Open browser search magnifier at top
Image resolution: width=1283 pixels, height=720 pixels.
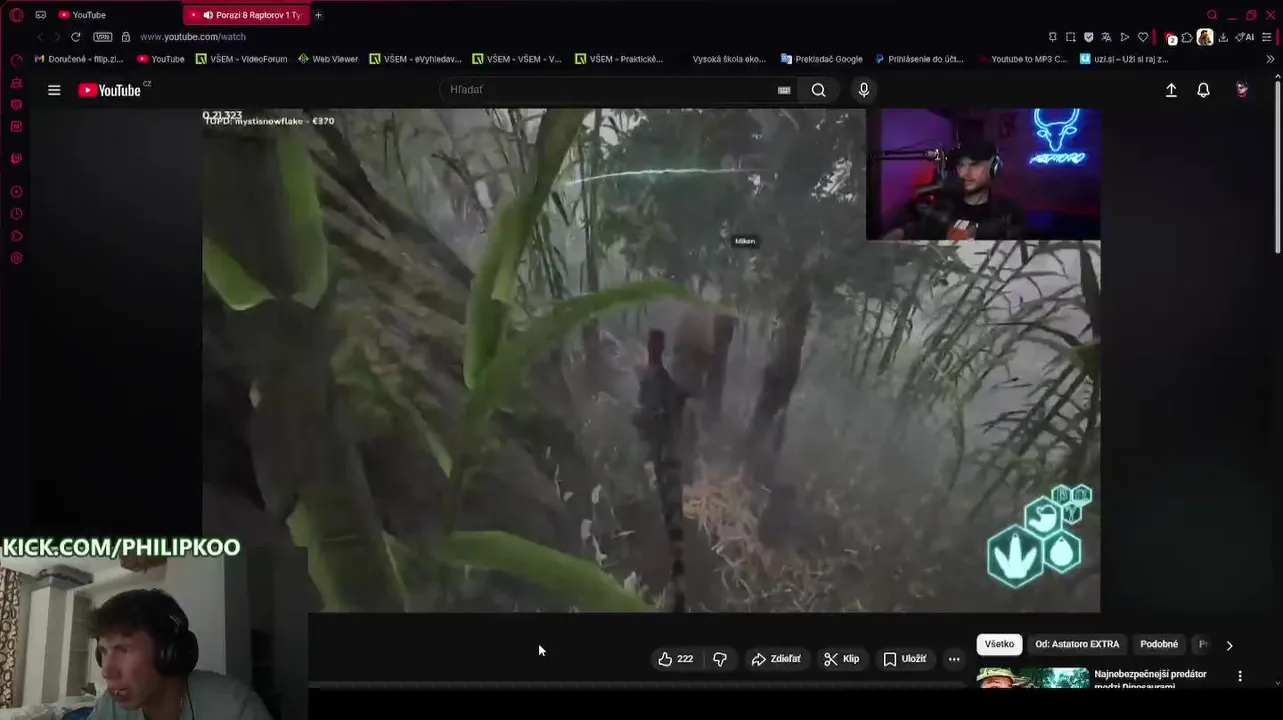point(1212,15)
